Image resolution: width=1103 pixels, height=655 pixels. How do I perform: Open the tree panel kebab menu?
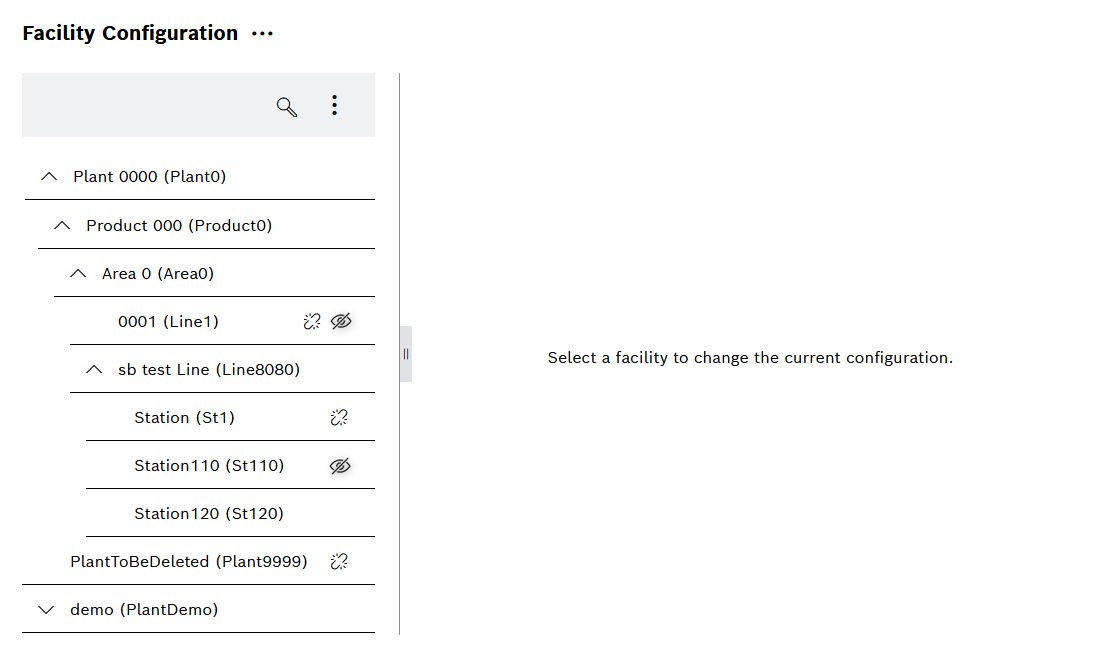334,105
